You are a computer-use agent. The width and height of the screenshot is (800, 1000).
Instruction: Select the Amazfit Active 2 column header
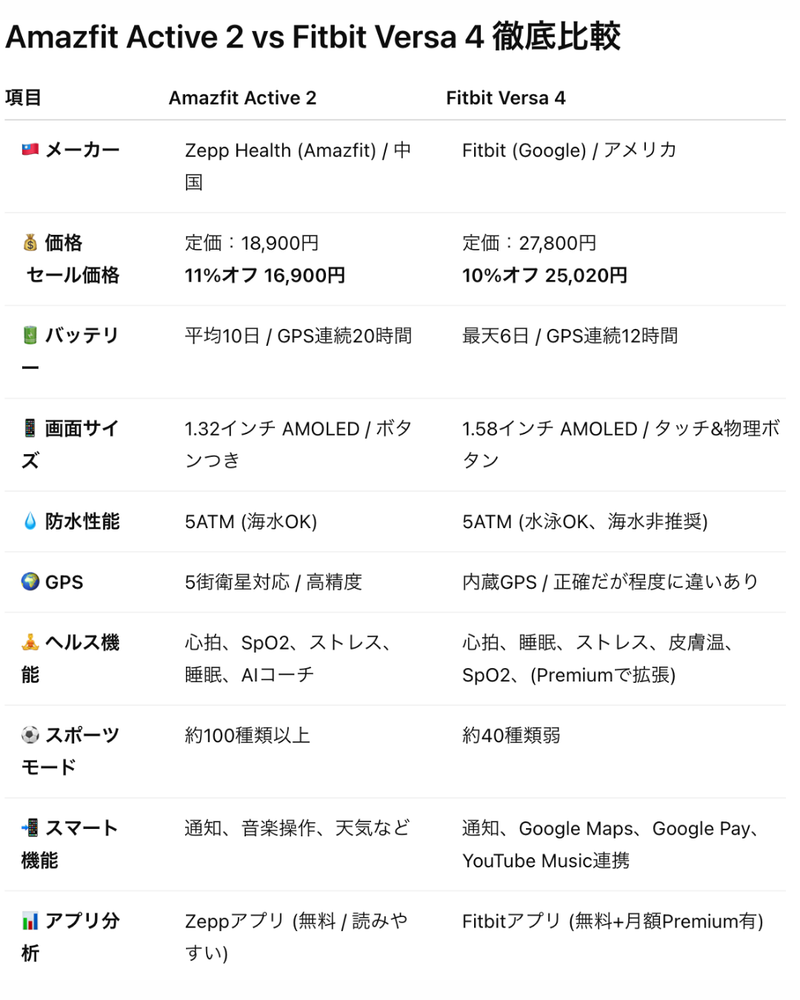point(242,98)
